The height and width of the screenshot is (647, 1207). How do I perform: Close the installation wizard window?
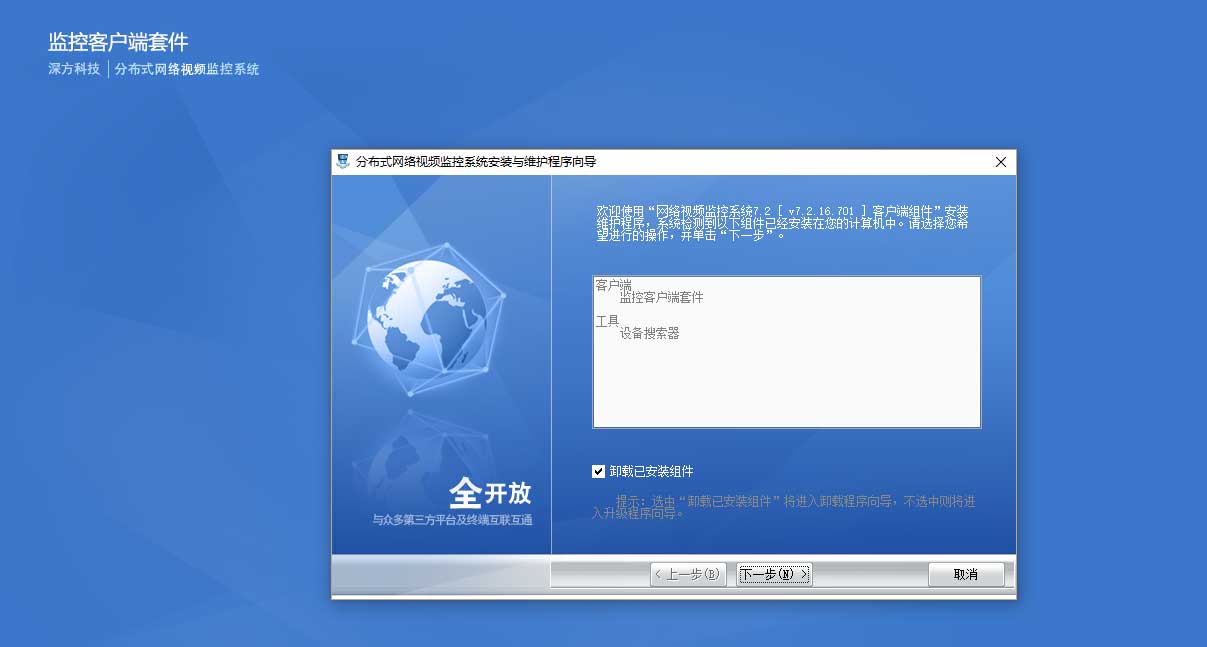1000,162
